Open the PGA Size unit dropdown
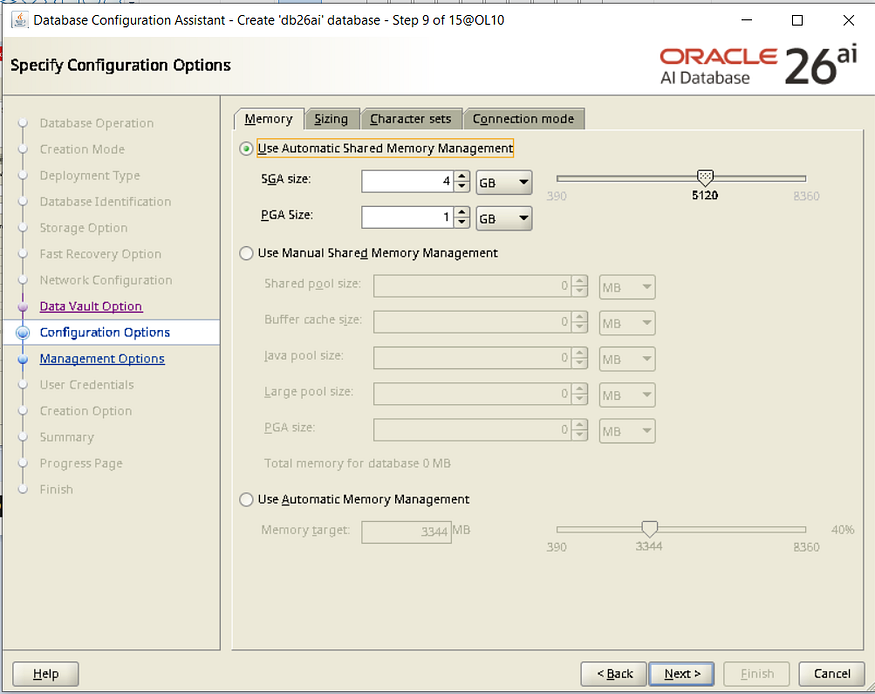The image size is (875, 694). coord(504,218)
